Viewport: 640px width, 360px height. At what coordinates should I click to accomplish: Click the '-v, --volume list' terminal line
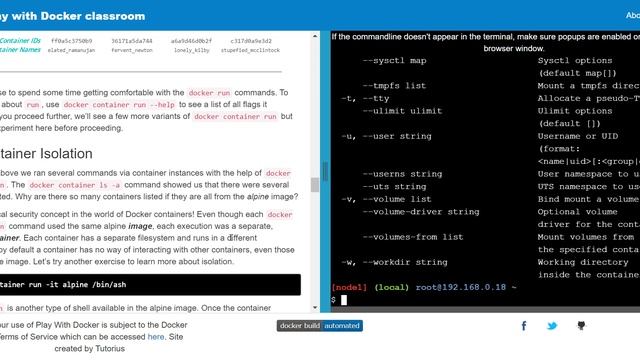[x=386, y=199]
